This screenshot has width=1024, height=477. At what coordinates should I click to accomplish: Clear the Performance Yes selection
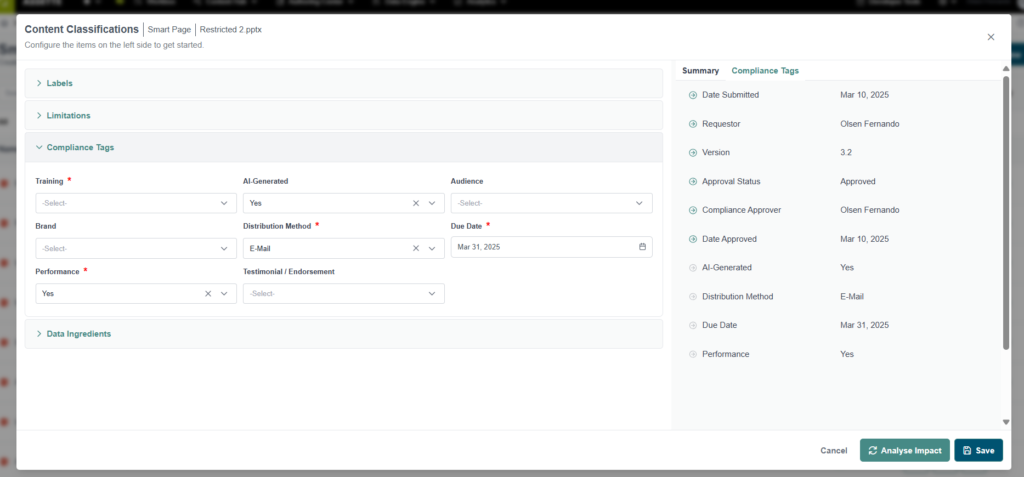point(208,293)
